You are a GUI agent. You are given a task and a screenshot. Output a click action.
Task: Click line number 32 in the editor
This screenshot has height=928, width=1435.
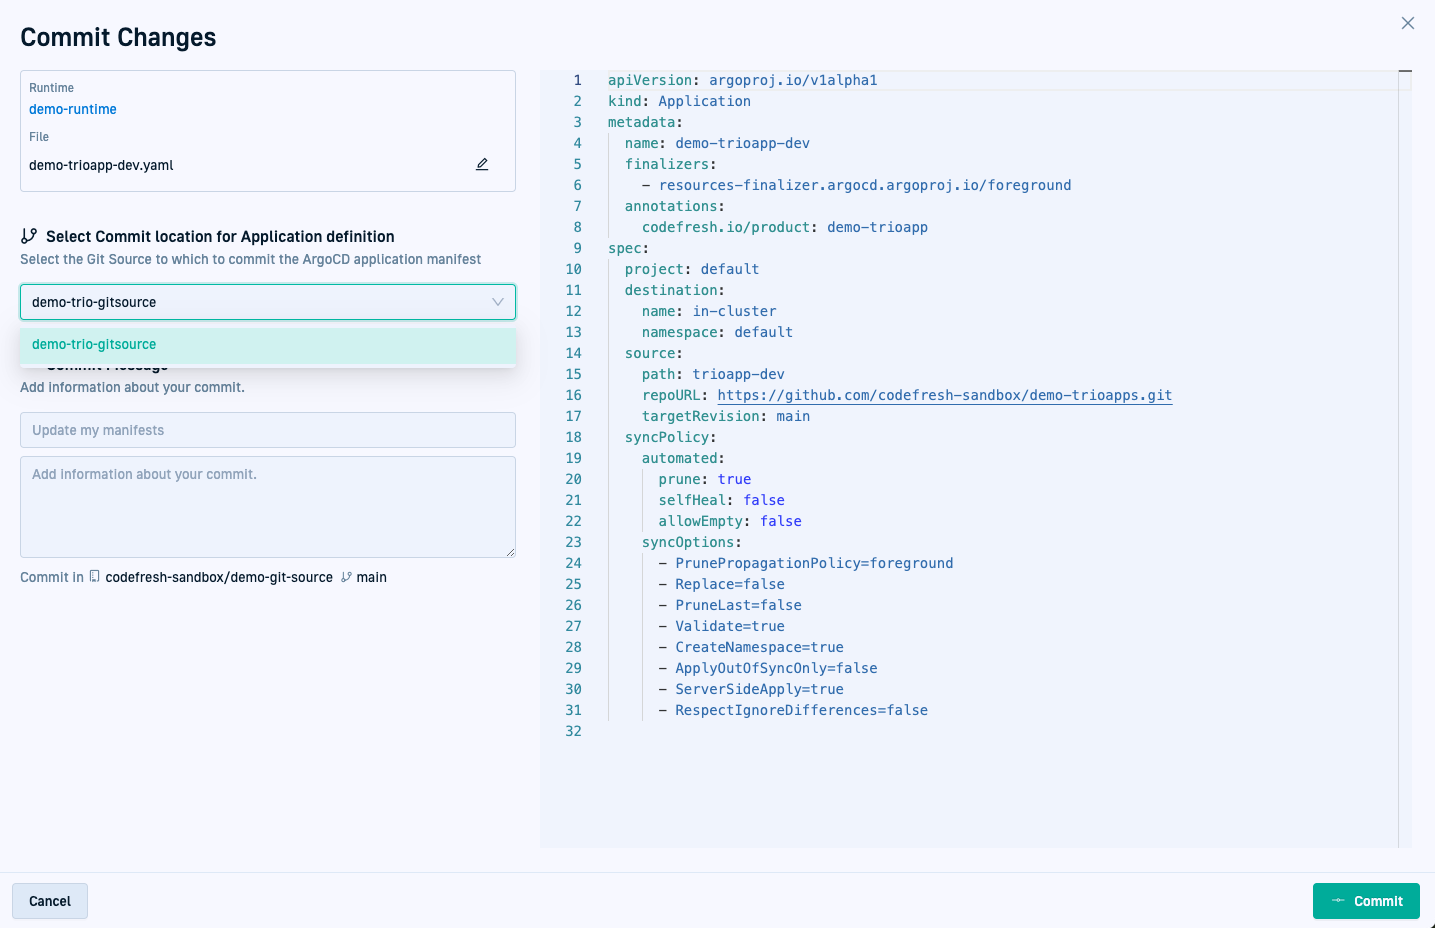pos(573,731)
